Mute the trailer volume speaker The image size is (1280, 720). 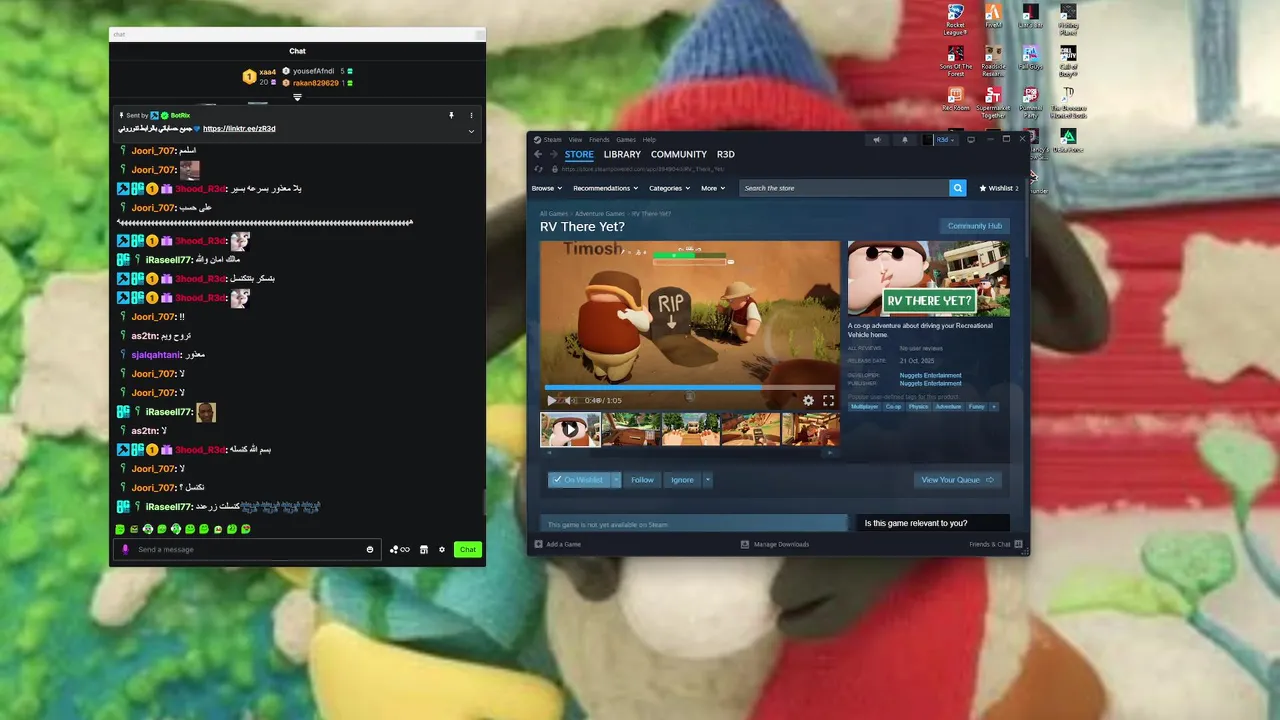pos(570,400)
